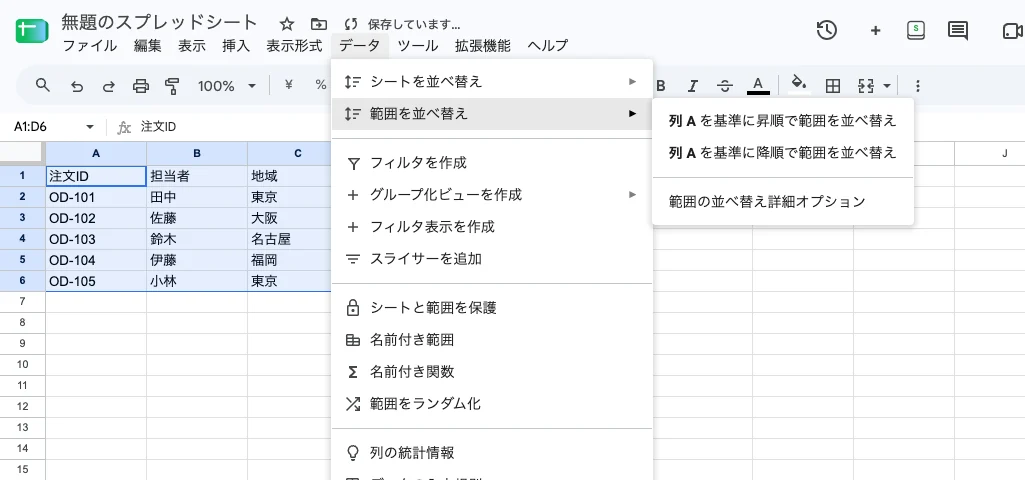This screenshot has height=480, width=1025.
Task: Open the 編集 menu
Action: point(148,46)
